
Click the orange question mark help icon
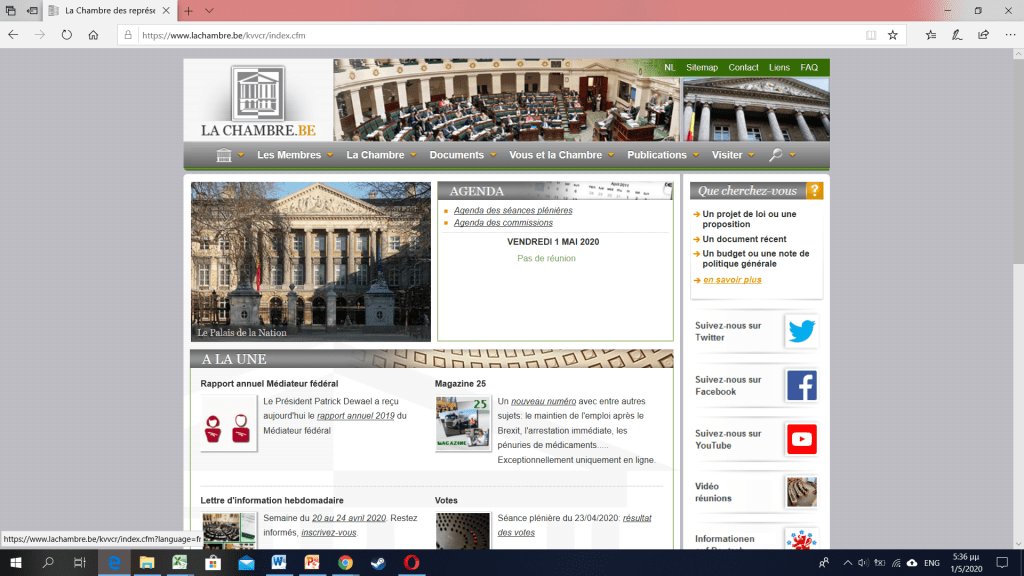click(x=814, y=190)
